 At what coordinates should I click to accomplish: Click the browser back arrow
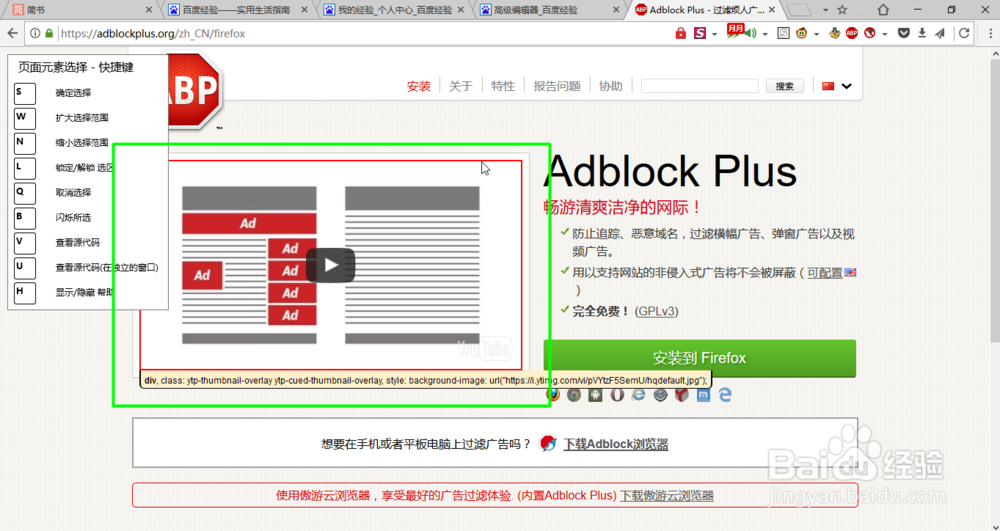(11, 33)
